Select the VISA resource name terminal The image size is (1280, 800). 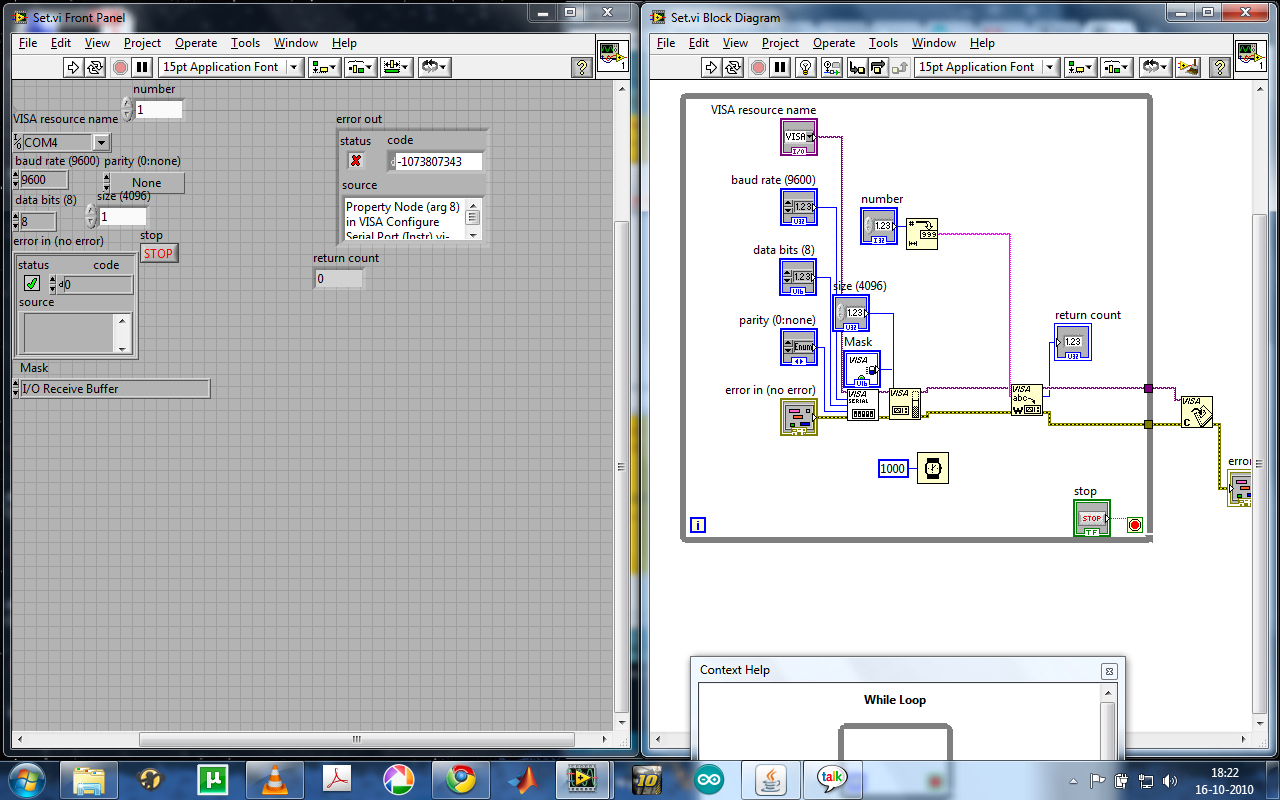pos(799,137)
